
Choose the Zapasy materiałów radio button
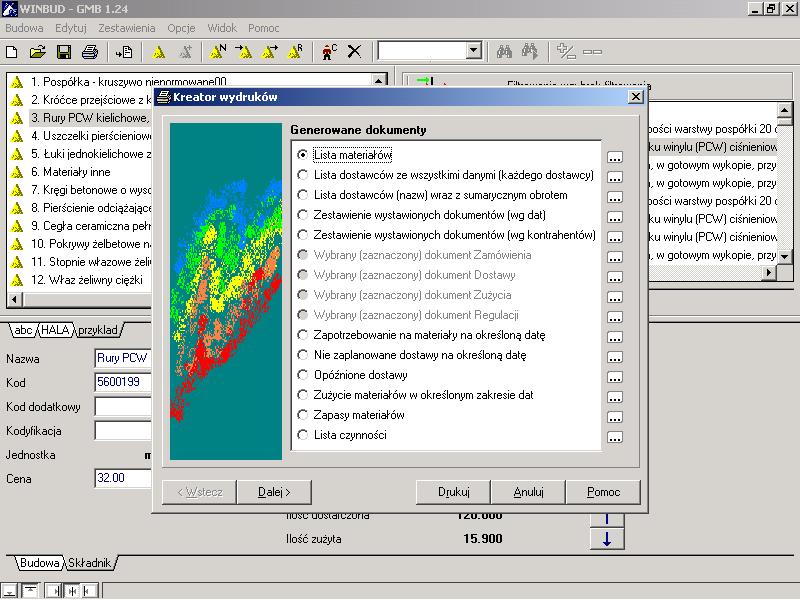point(303,415)
